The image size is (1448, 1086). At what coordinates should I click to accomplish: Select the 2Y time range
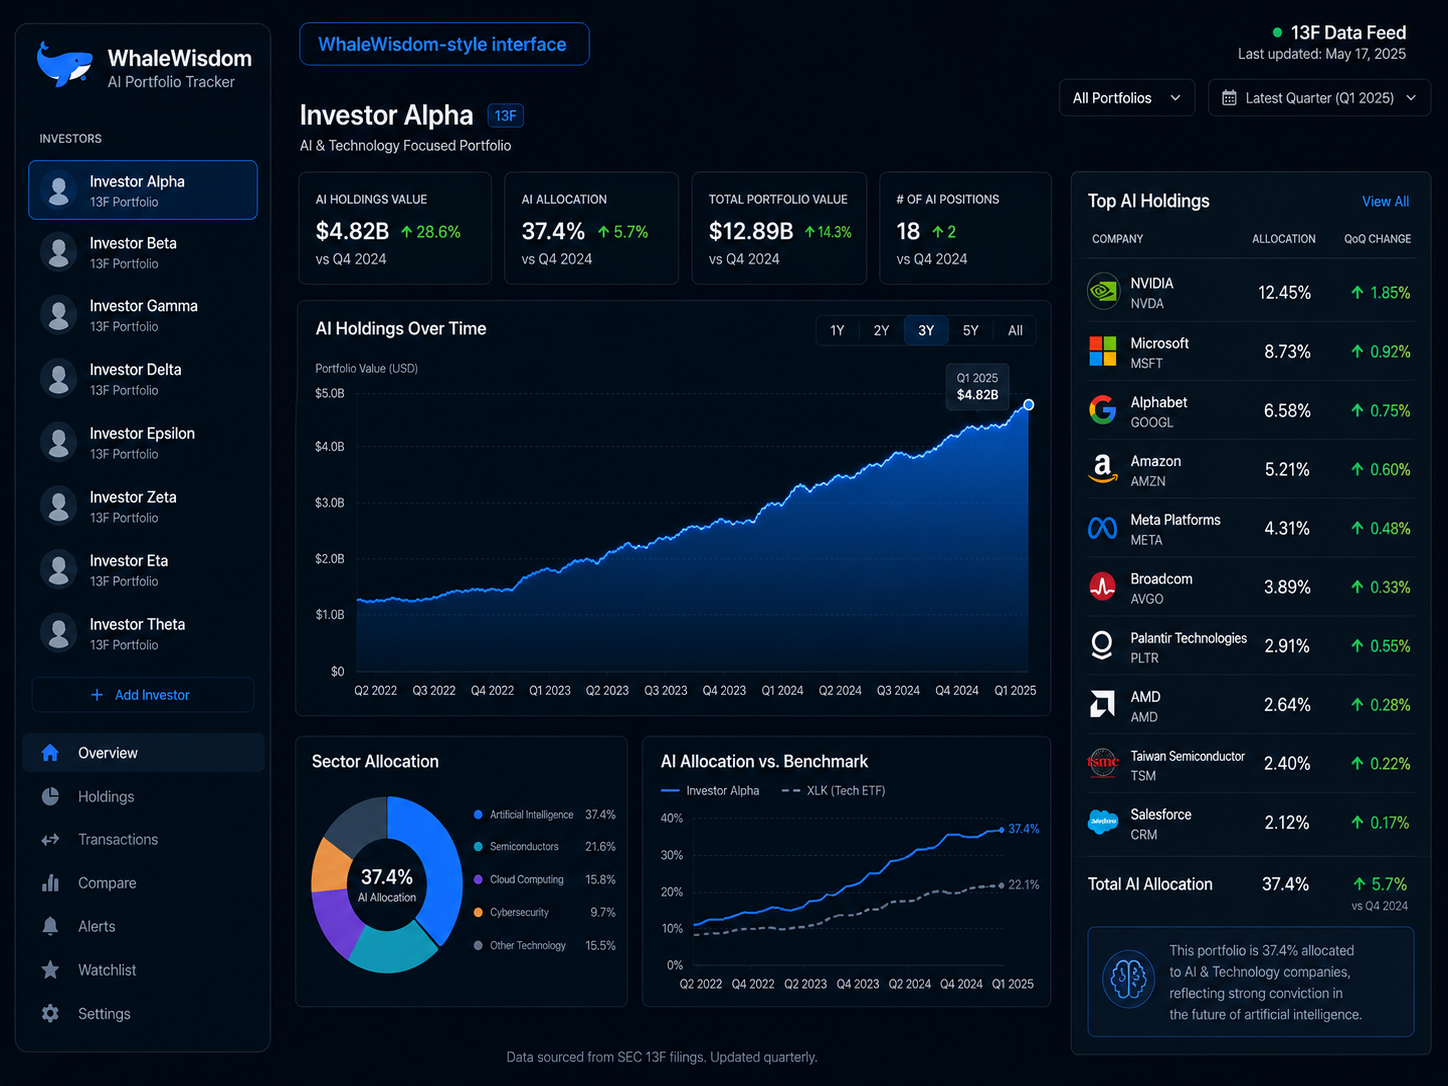[881, 330]
